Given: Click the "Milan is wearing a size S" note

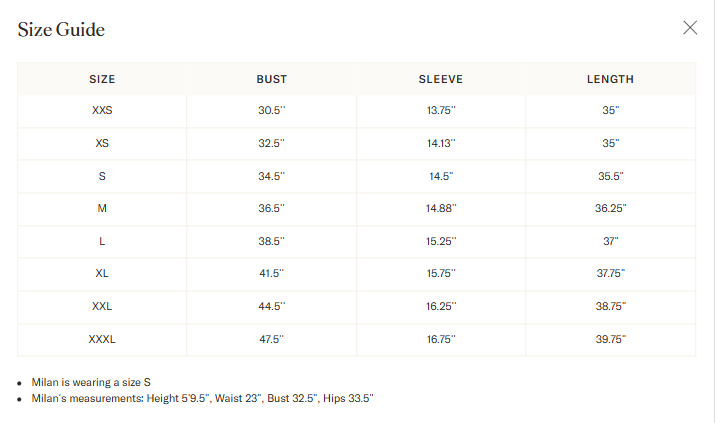Looking at the screenshot, I should click(x=91, y=382).
